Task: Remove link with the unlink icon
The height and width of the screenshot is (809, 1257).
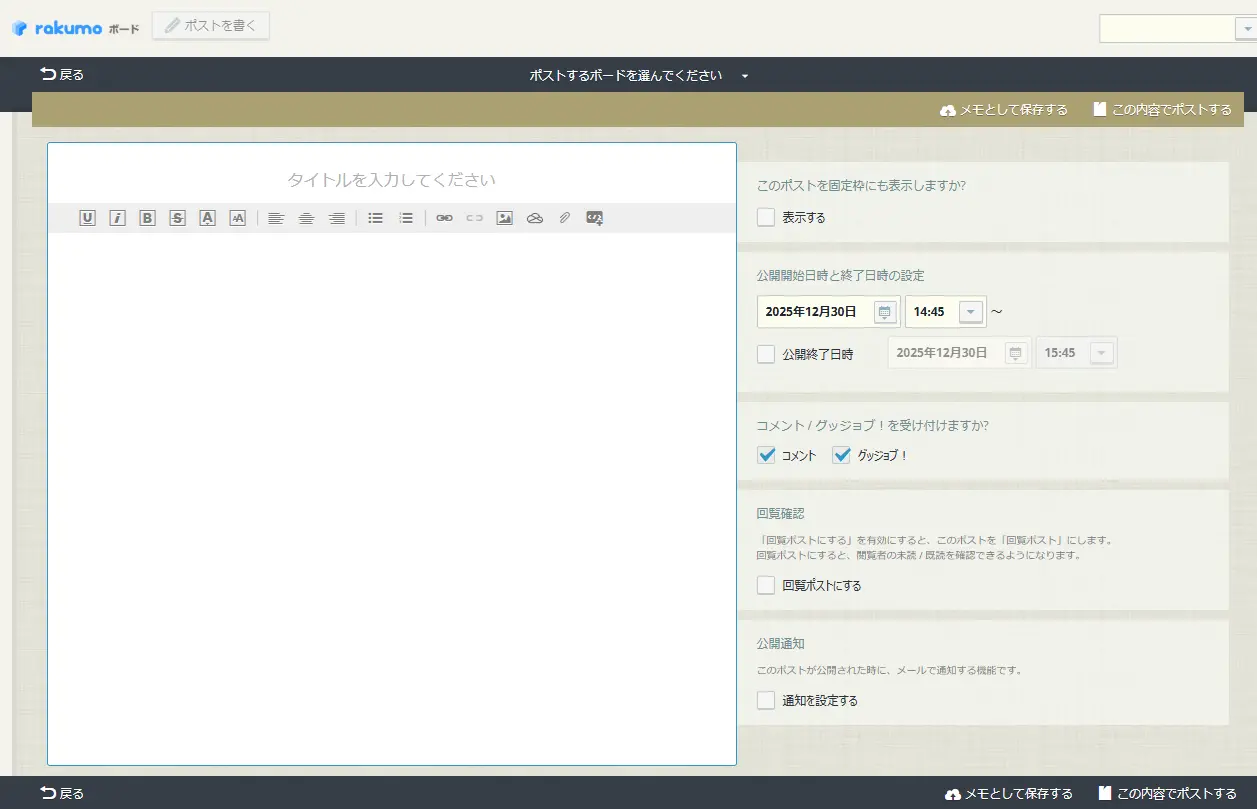Action: 474,218
